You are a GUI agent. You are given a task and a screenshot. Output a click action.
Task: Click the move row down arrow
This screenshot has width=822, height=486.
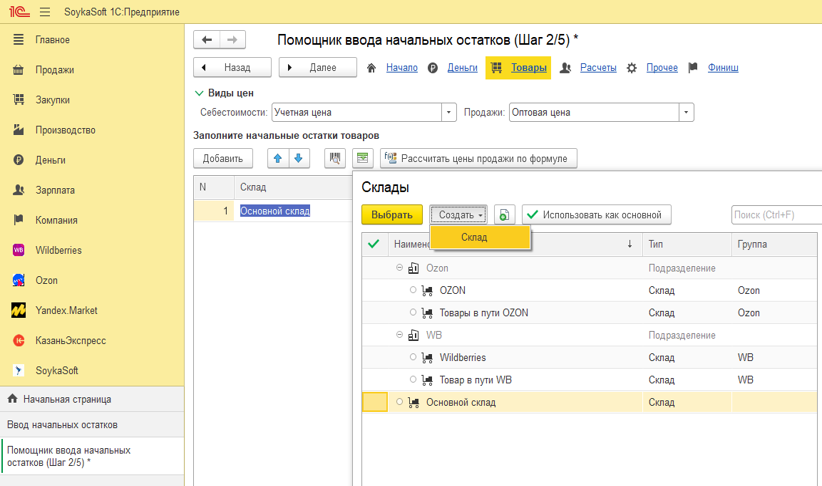point(299,158)
